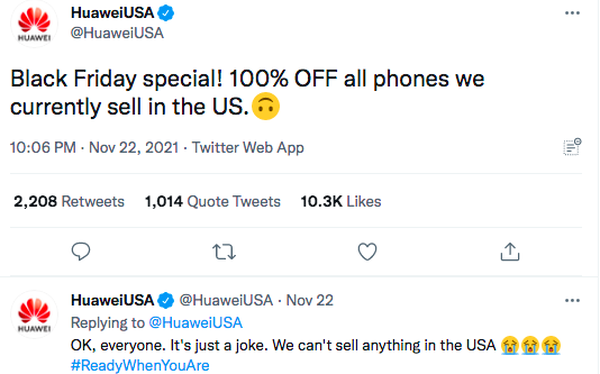Click the tweet analytics list icon
The width and height of the screenshot is (600, 374).
(x=572, y=147)
